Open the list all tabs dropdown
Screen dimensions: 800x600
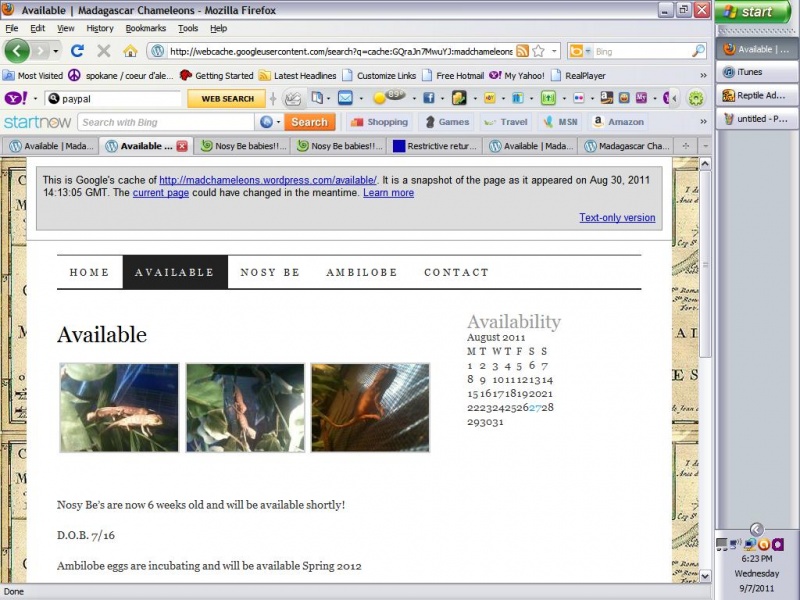pos(705,146)
